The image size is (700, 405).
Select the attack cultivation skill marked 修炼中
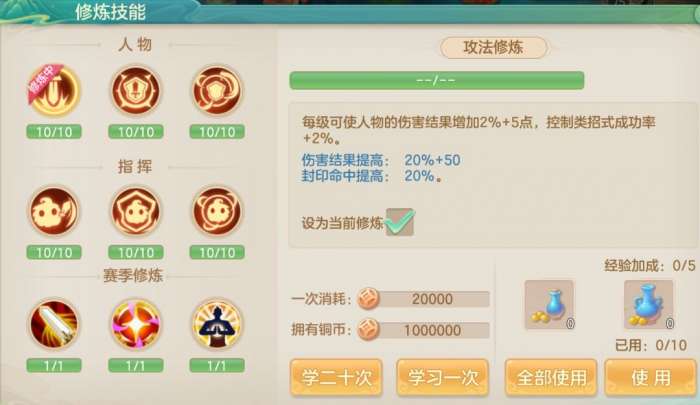[54, 91]
